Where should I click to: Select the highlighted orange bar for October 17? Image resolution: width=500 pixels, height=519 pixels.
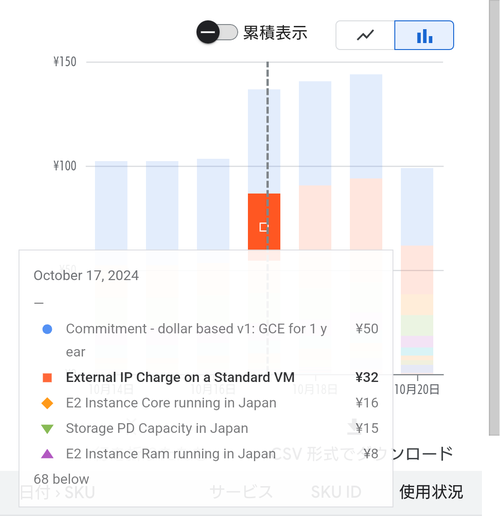[x=264, y=221]
